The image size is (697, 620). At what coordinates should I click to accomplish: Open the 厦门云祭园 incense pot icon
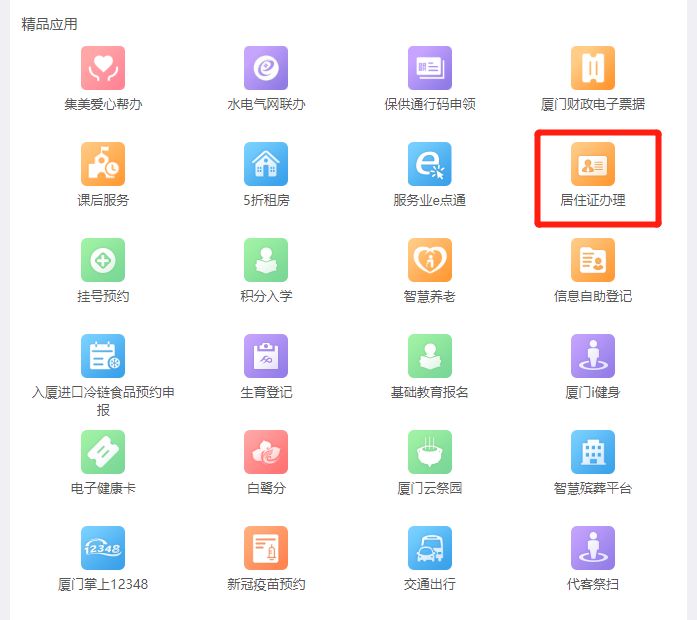(x=430, y=452)
